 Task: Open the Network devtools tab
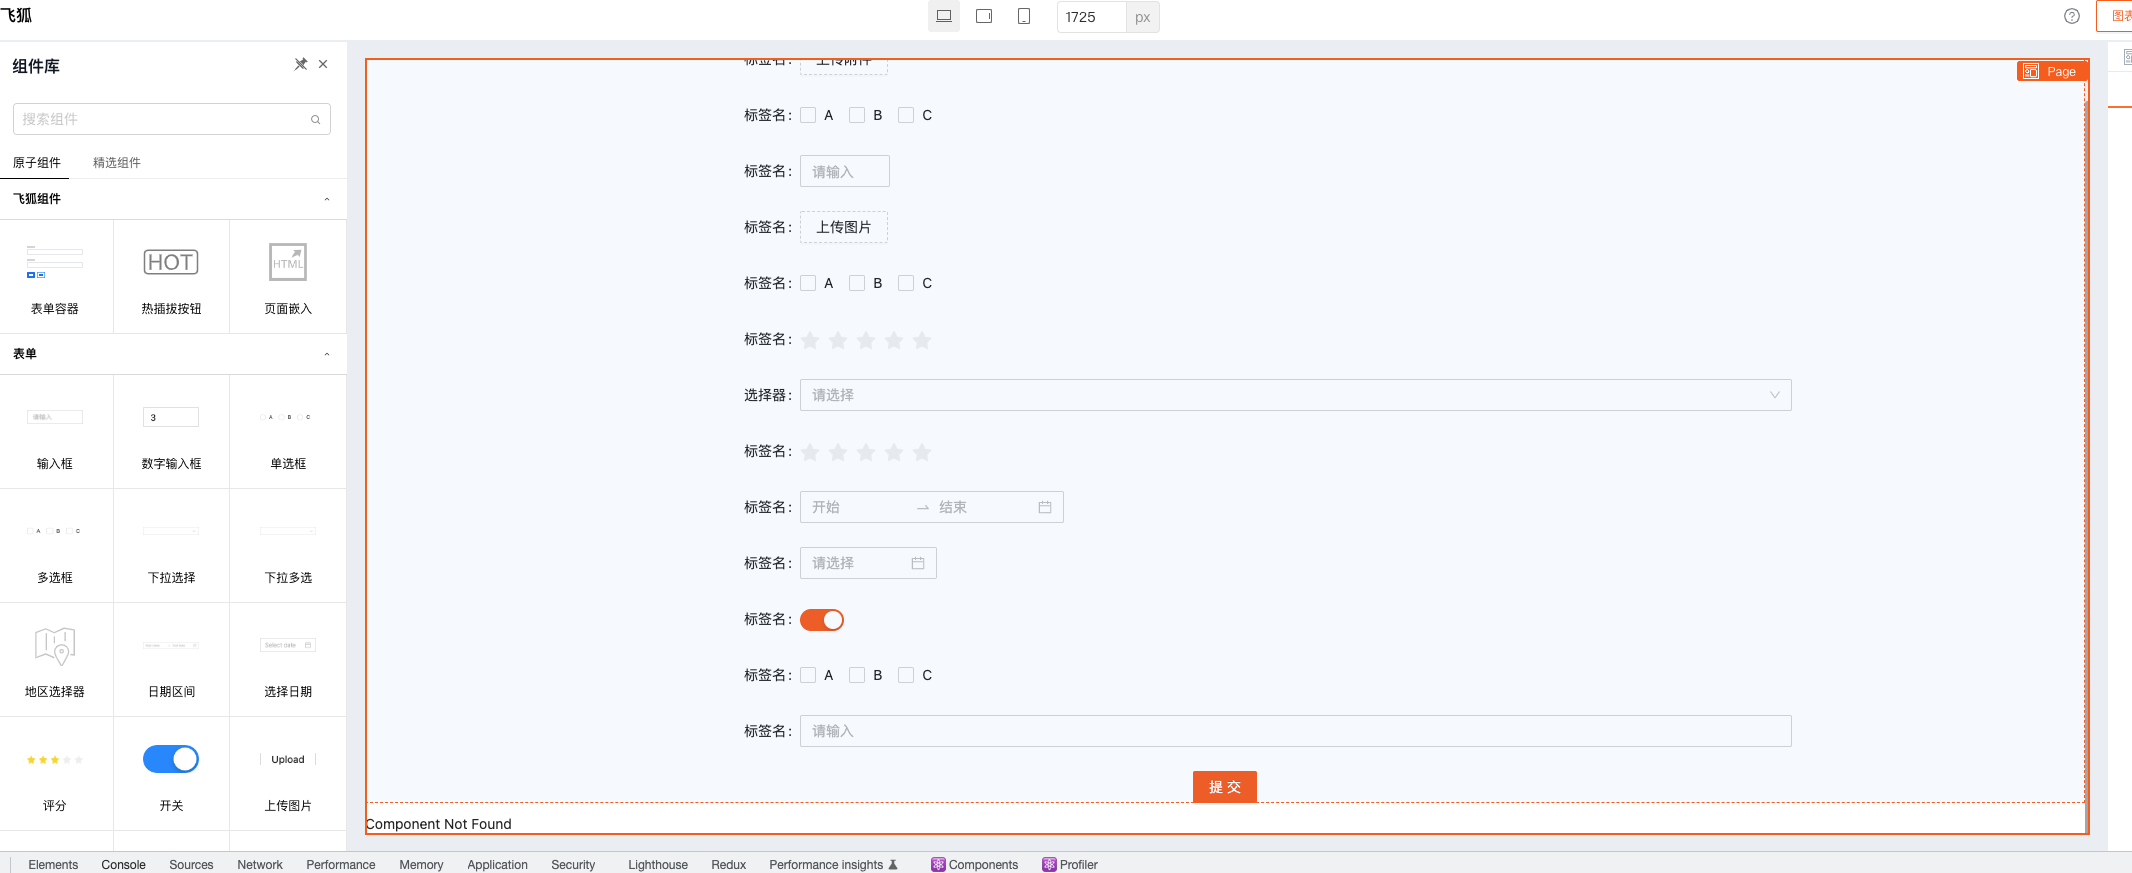pos(260,864)
